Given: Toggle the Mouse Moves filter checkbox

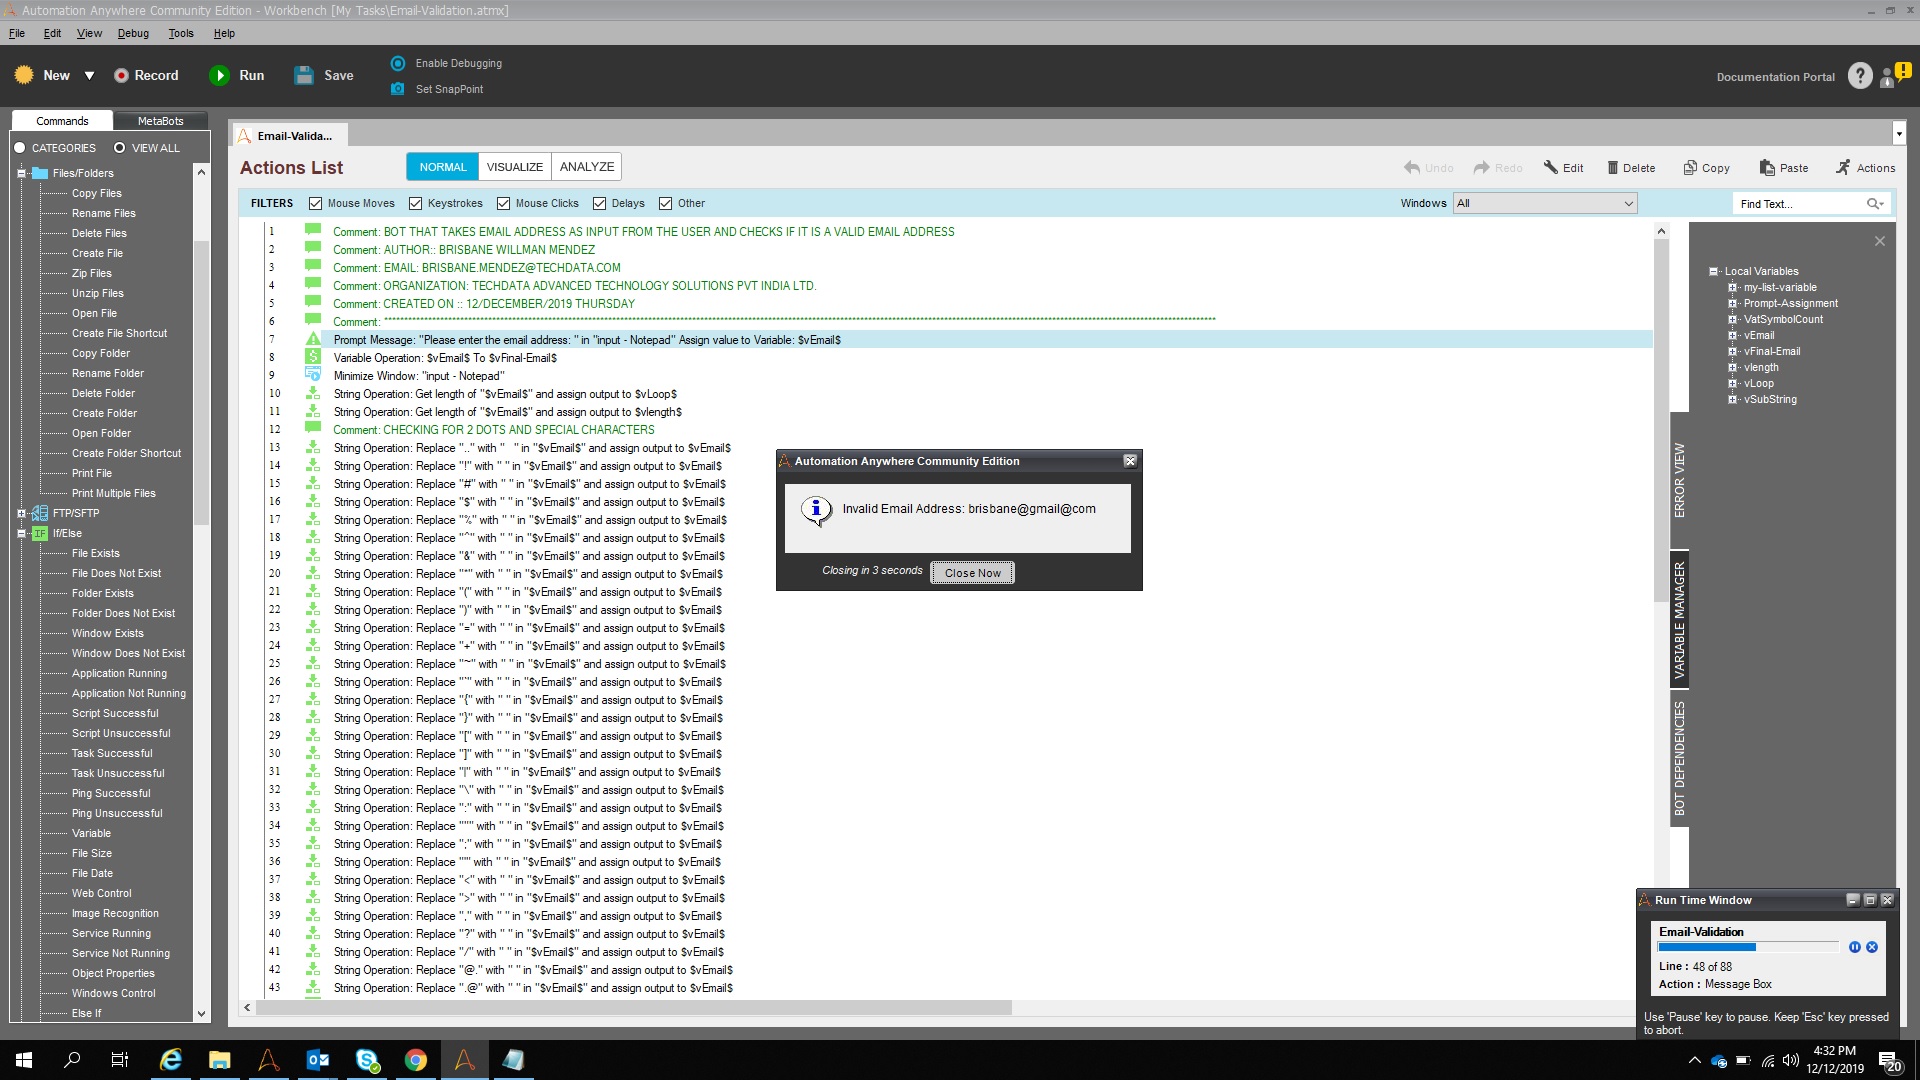Looking at the screenshot, I should coord(315,203).
